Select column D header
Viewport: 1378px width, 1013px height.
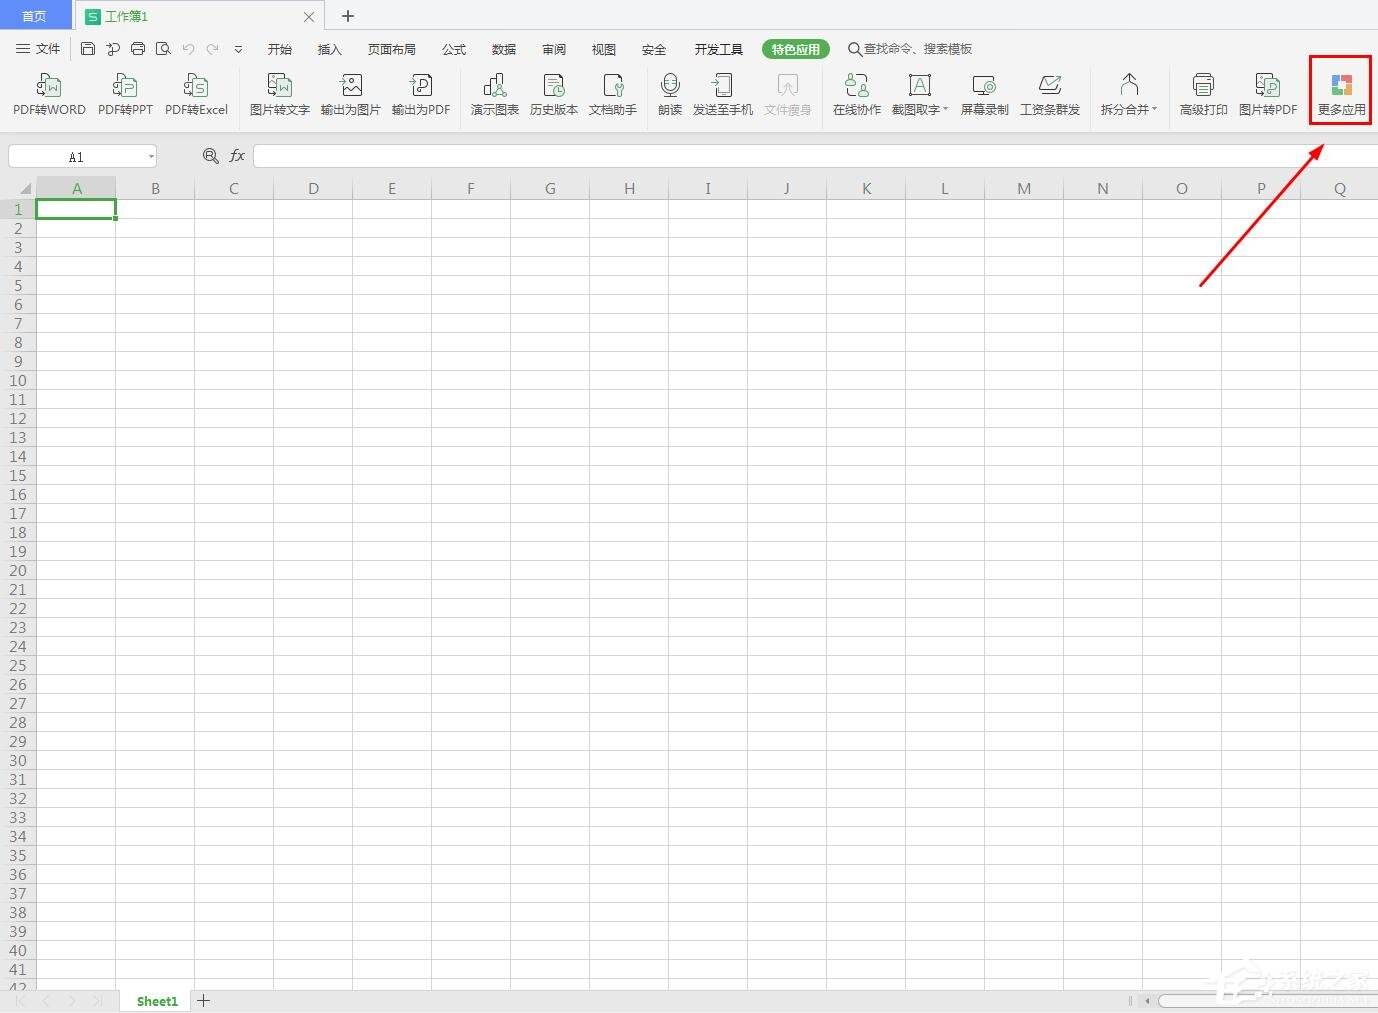coord(313,188)
